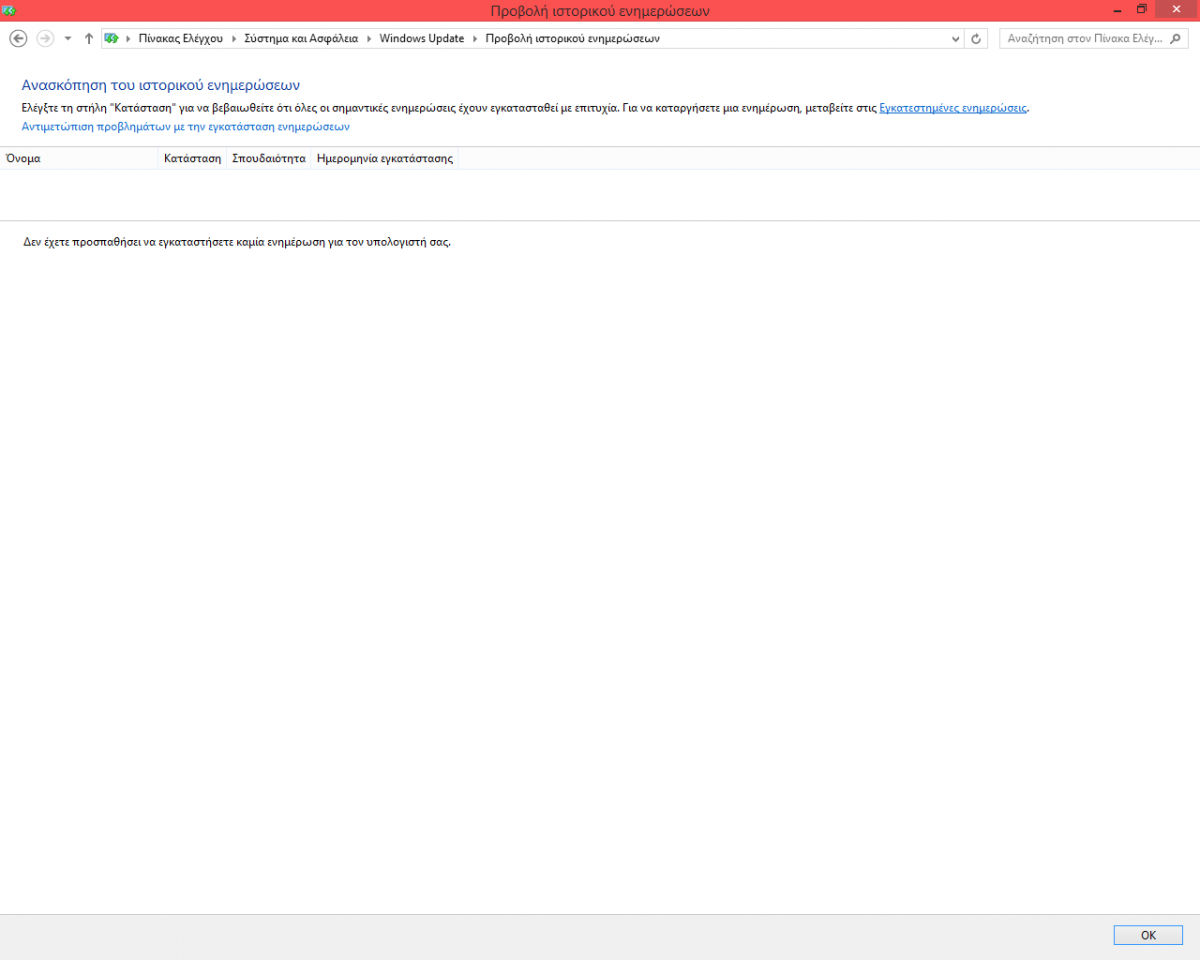Image resolution: width=1200 pixels, height=960 pixels.
Task: Expand the chevron after Windows Update
Action: (475, 39)
